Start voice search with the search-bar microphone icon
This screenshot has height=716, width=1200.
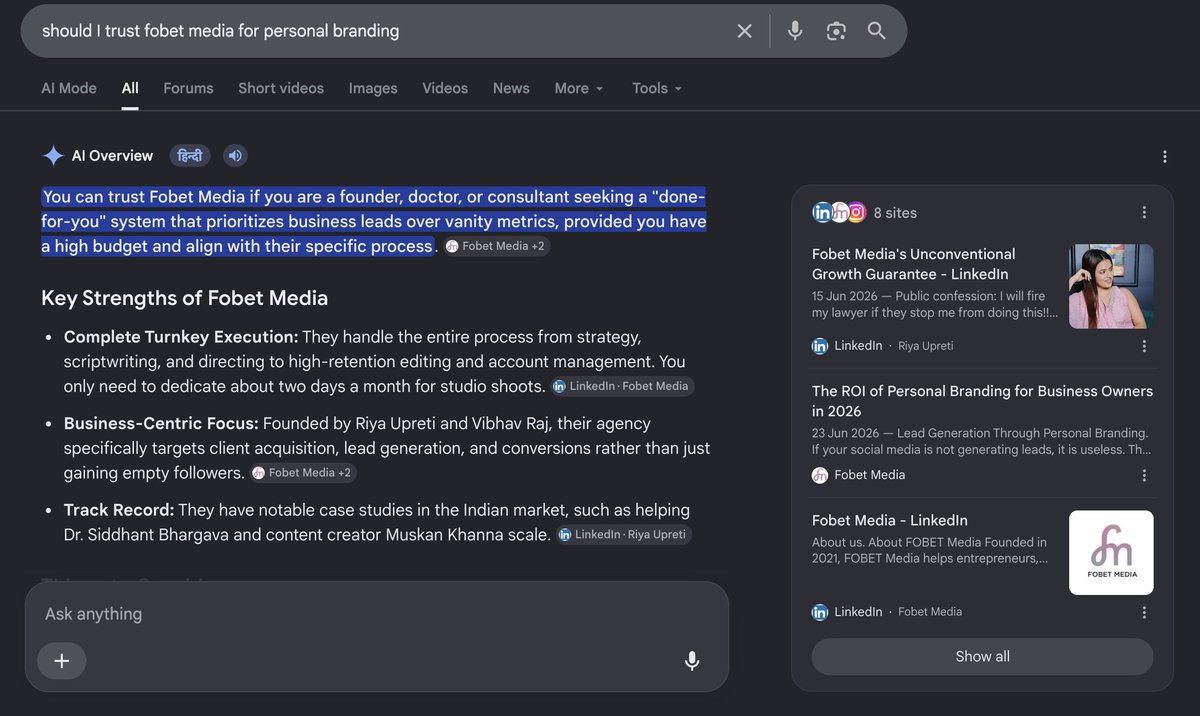coord(795,31)
